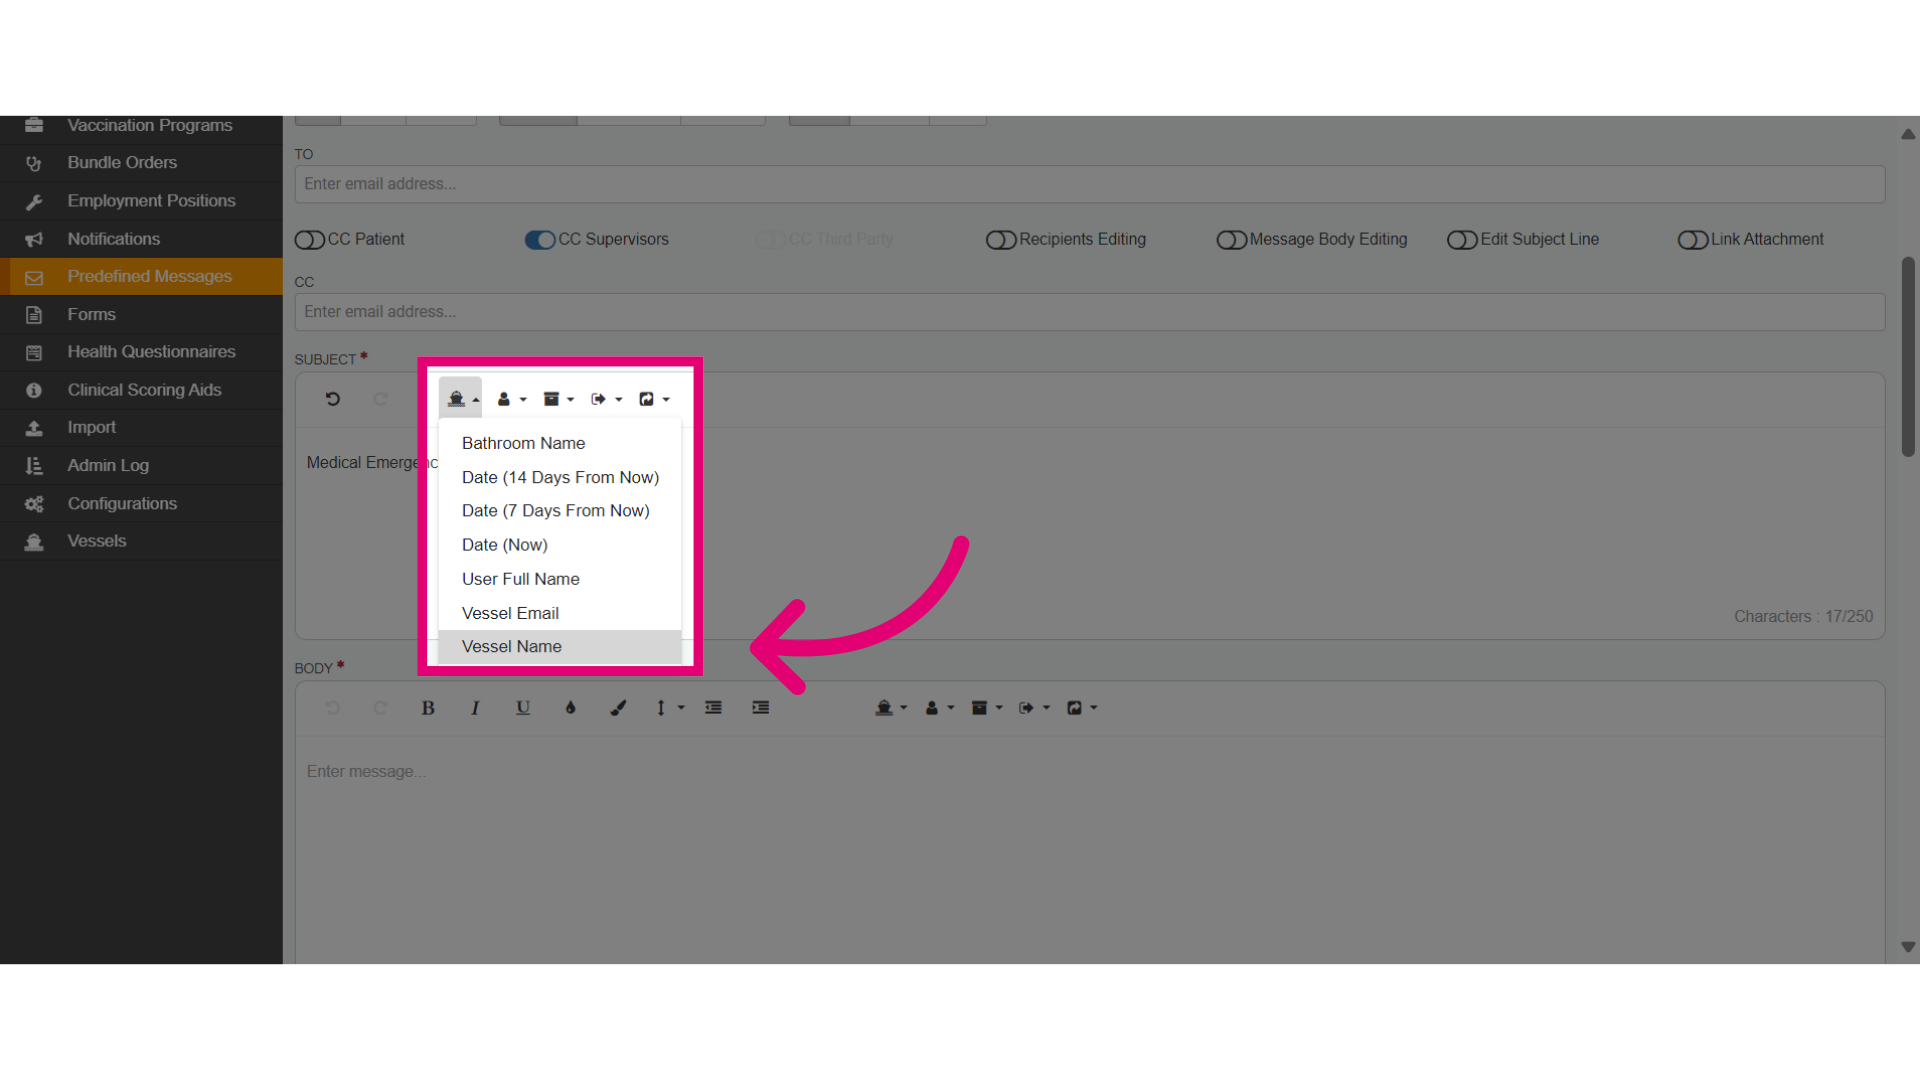Screen dimensions: 1920x1080
Task: Toggle Recipients Editing switch
Action: pyautogui.click(x=1001, y=240)
